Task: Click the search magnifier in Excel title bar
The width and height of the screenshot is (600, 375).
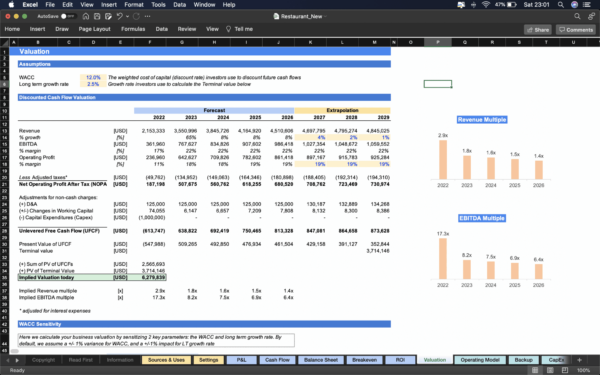Action: click(x=577, y=16)
